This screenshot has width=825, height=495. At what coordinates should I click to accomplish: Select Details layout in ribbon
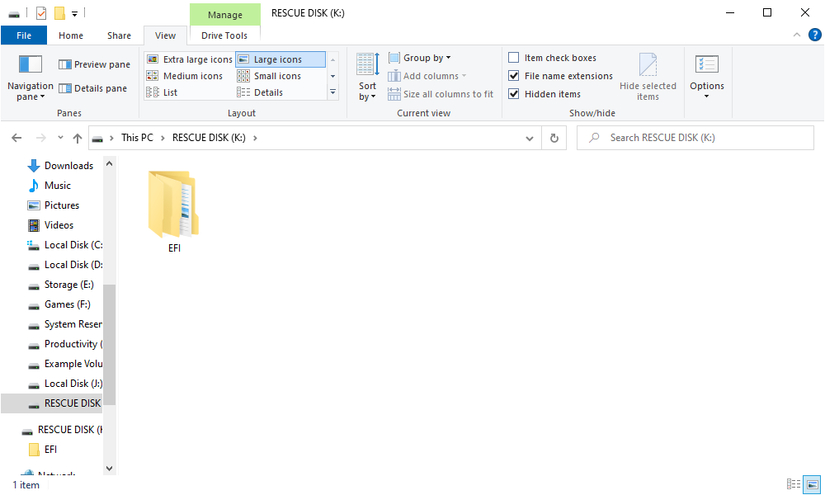point(260,93)
